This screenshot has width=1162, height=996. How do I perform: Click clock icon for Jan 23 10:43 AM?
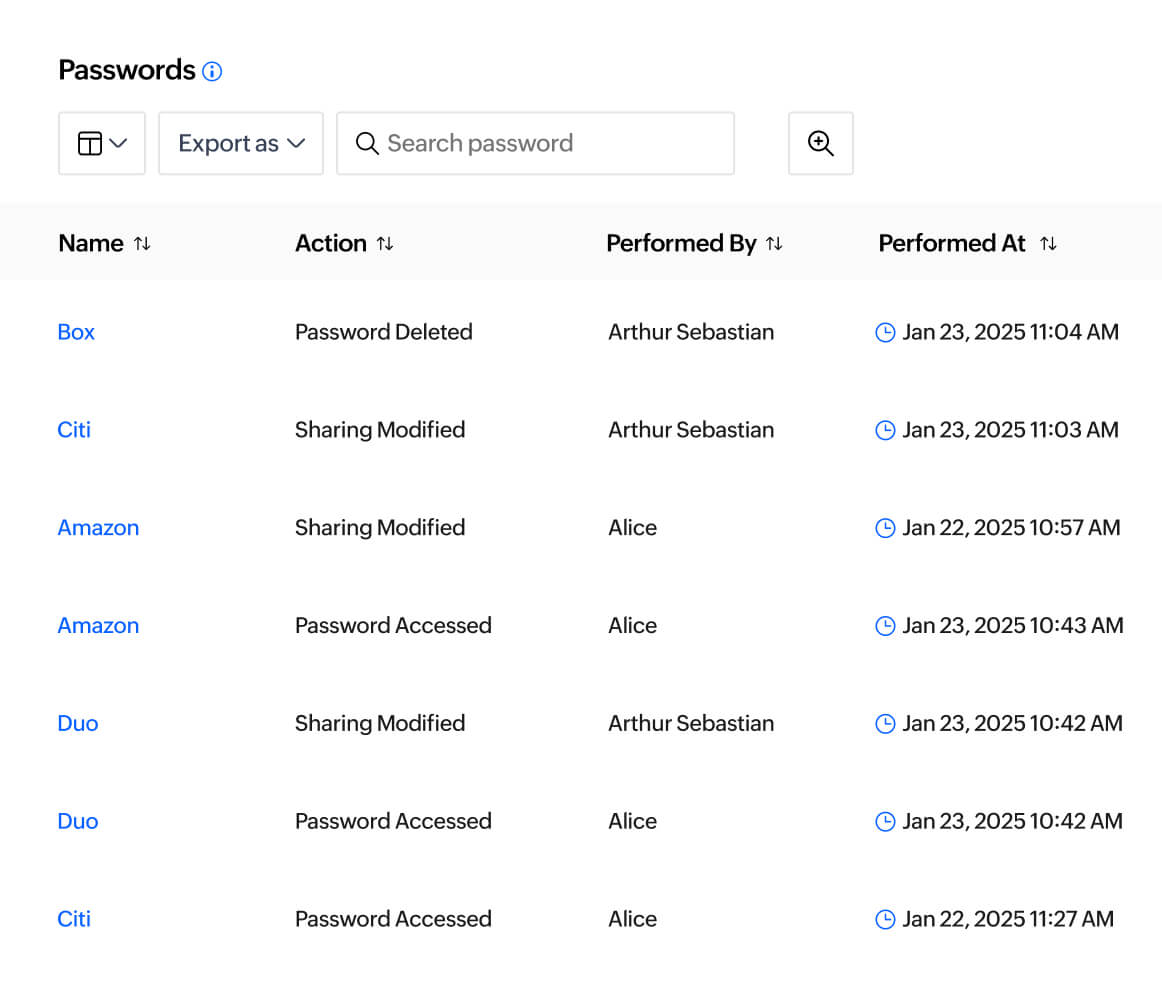coord(885,626)
